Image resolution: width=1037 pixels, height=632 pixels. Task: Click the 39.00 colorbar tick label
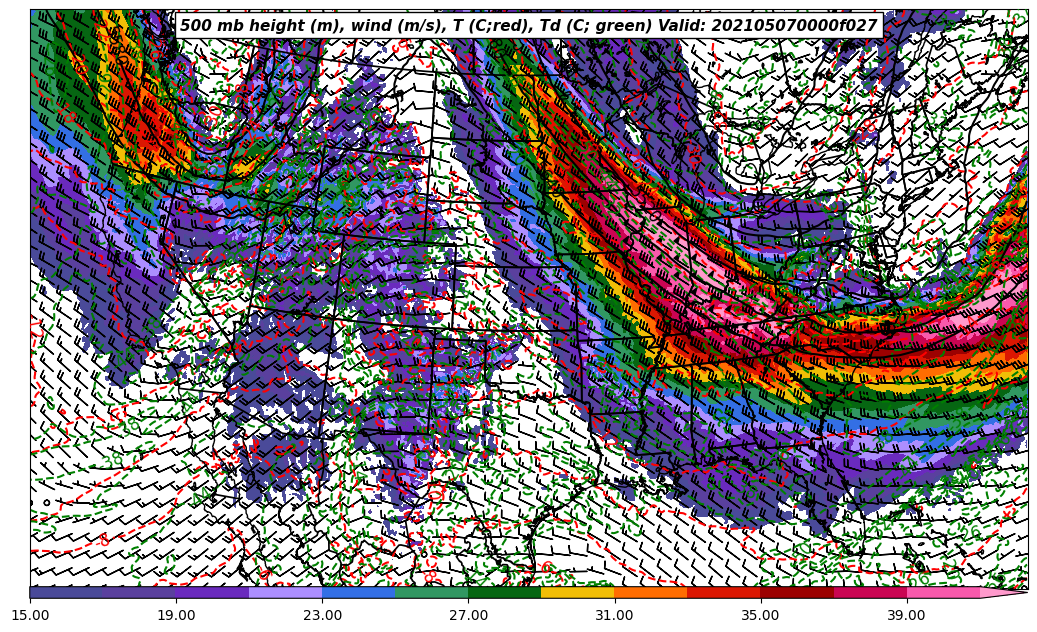907,615
